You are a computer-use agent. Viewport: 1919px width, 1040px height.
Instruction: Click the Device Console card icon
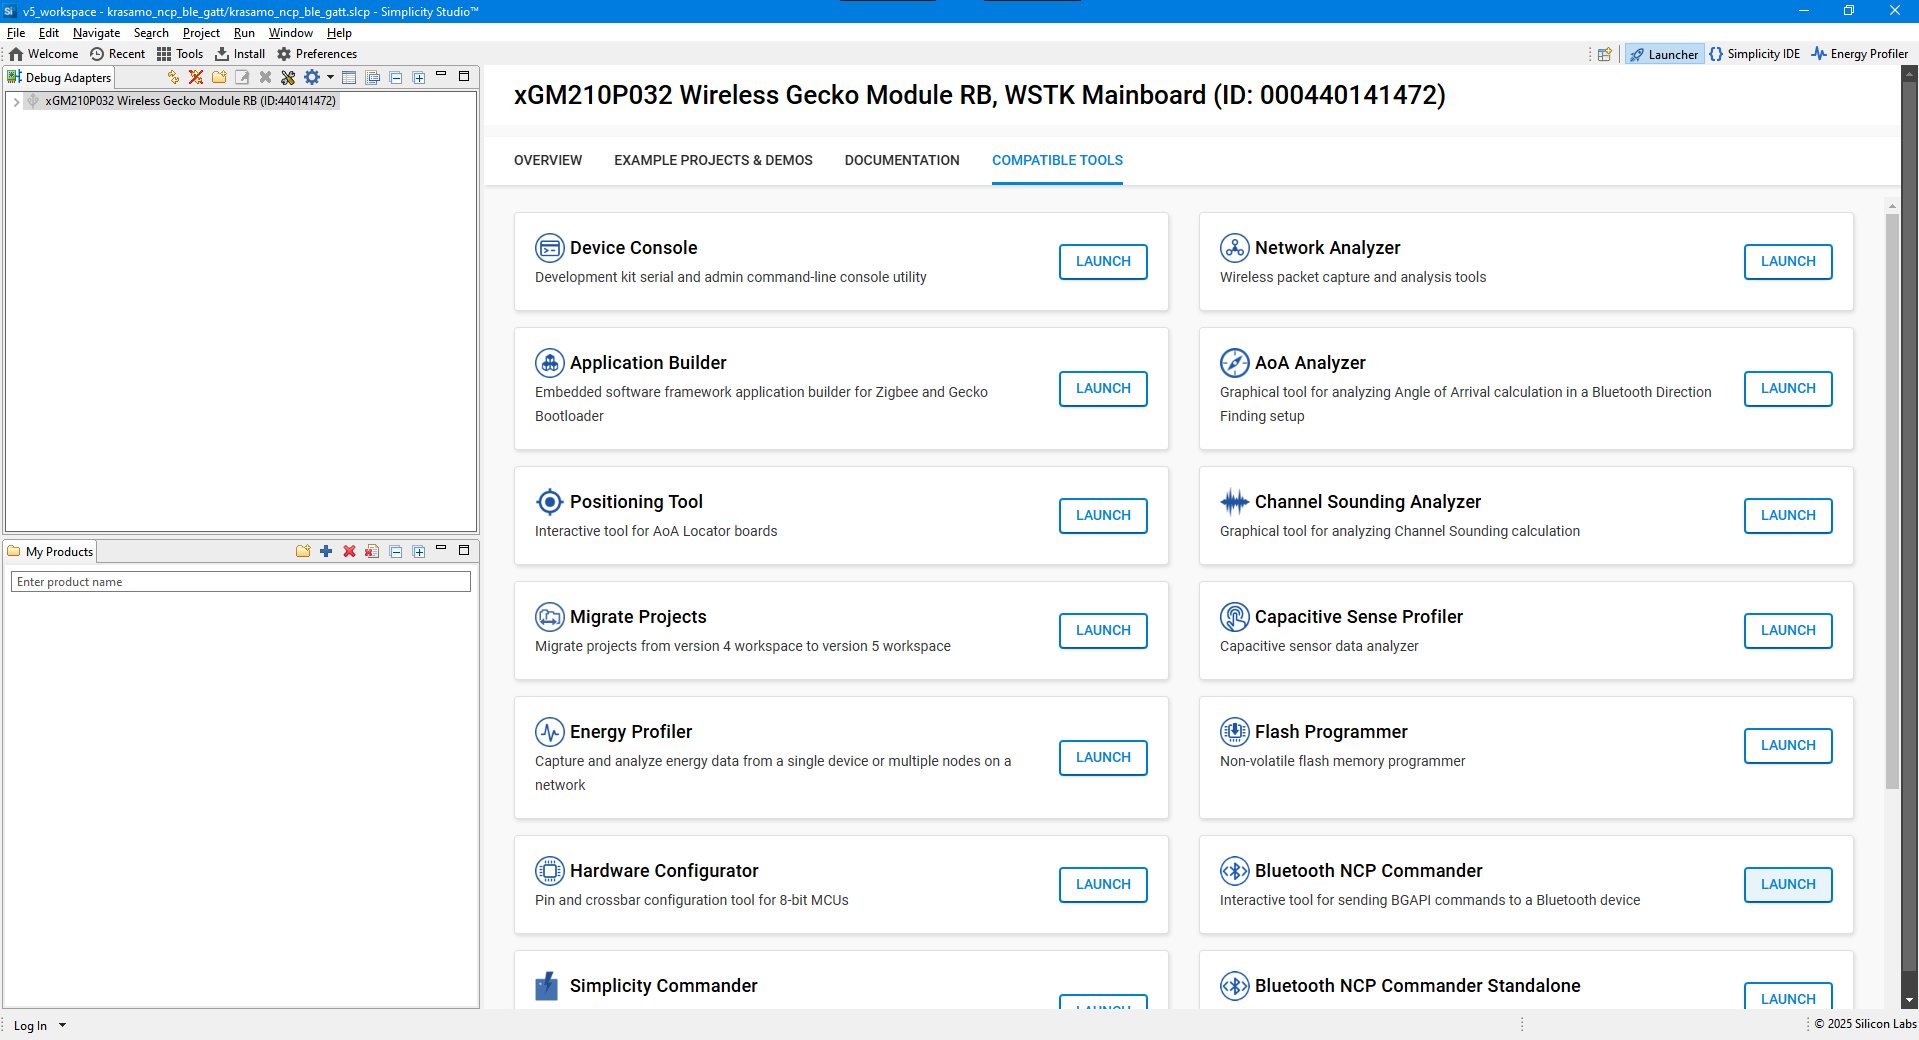(550, 247)
